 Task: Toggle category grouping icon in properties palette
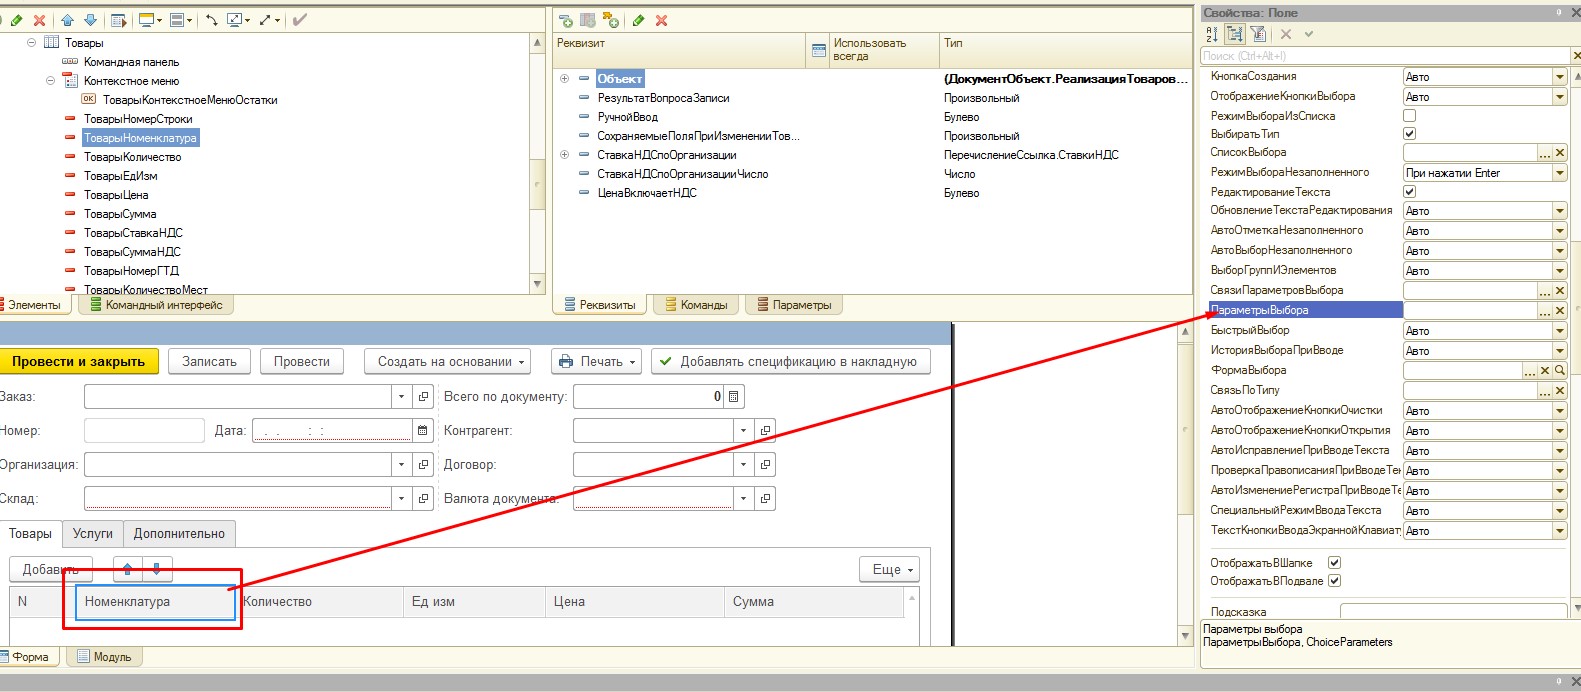pos(1235,34)
